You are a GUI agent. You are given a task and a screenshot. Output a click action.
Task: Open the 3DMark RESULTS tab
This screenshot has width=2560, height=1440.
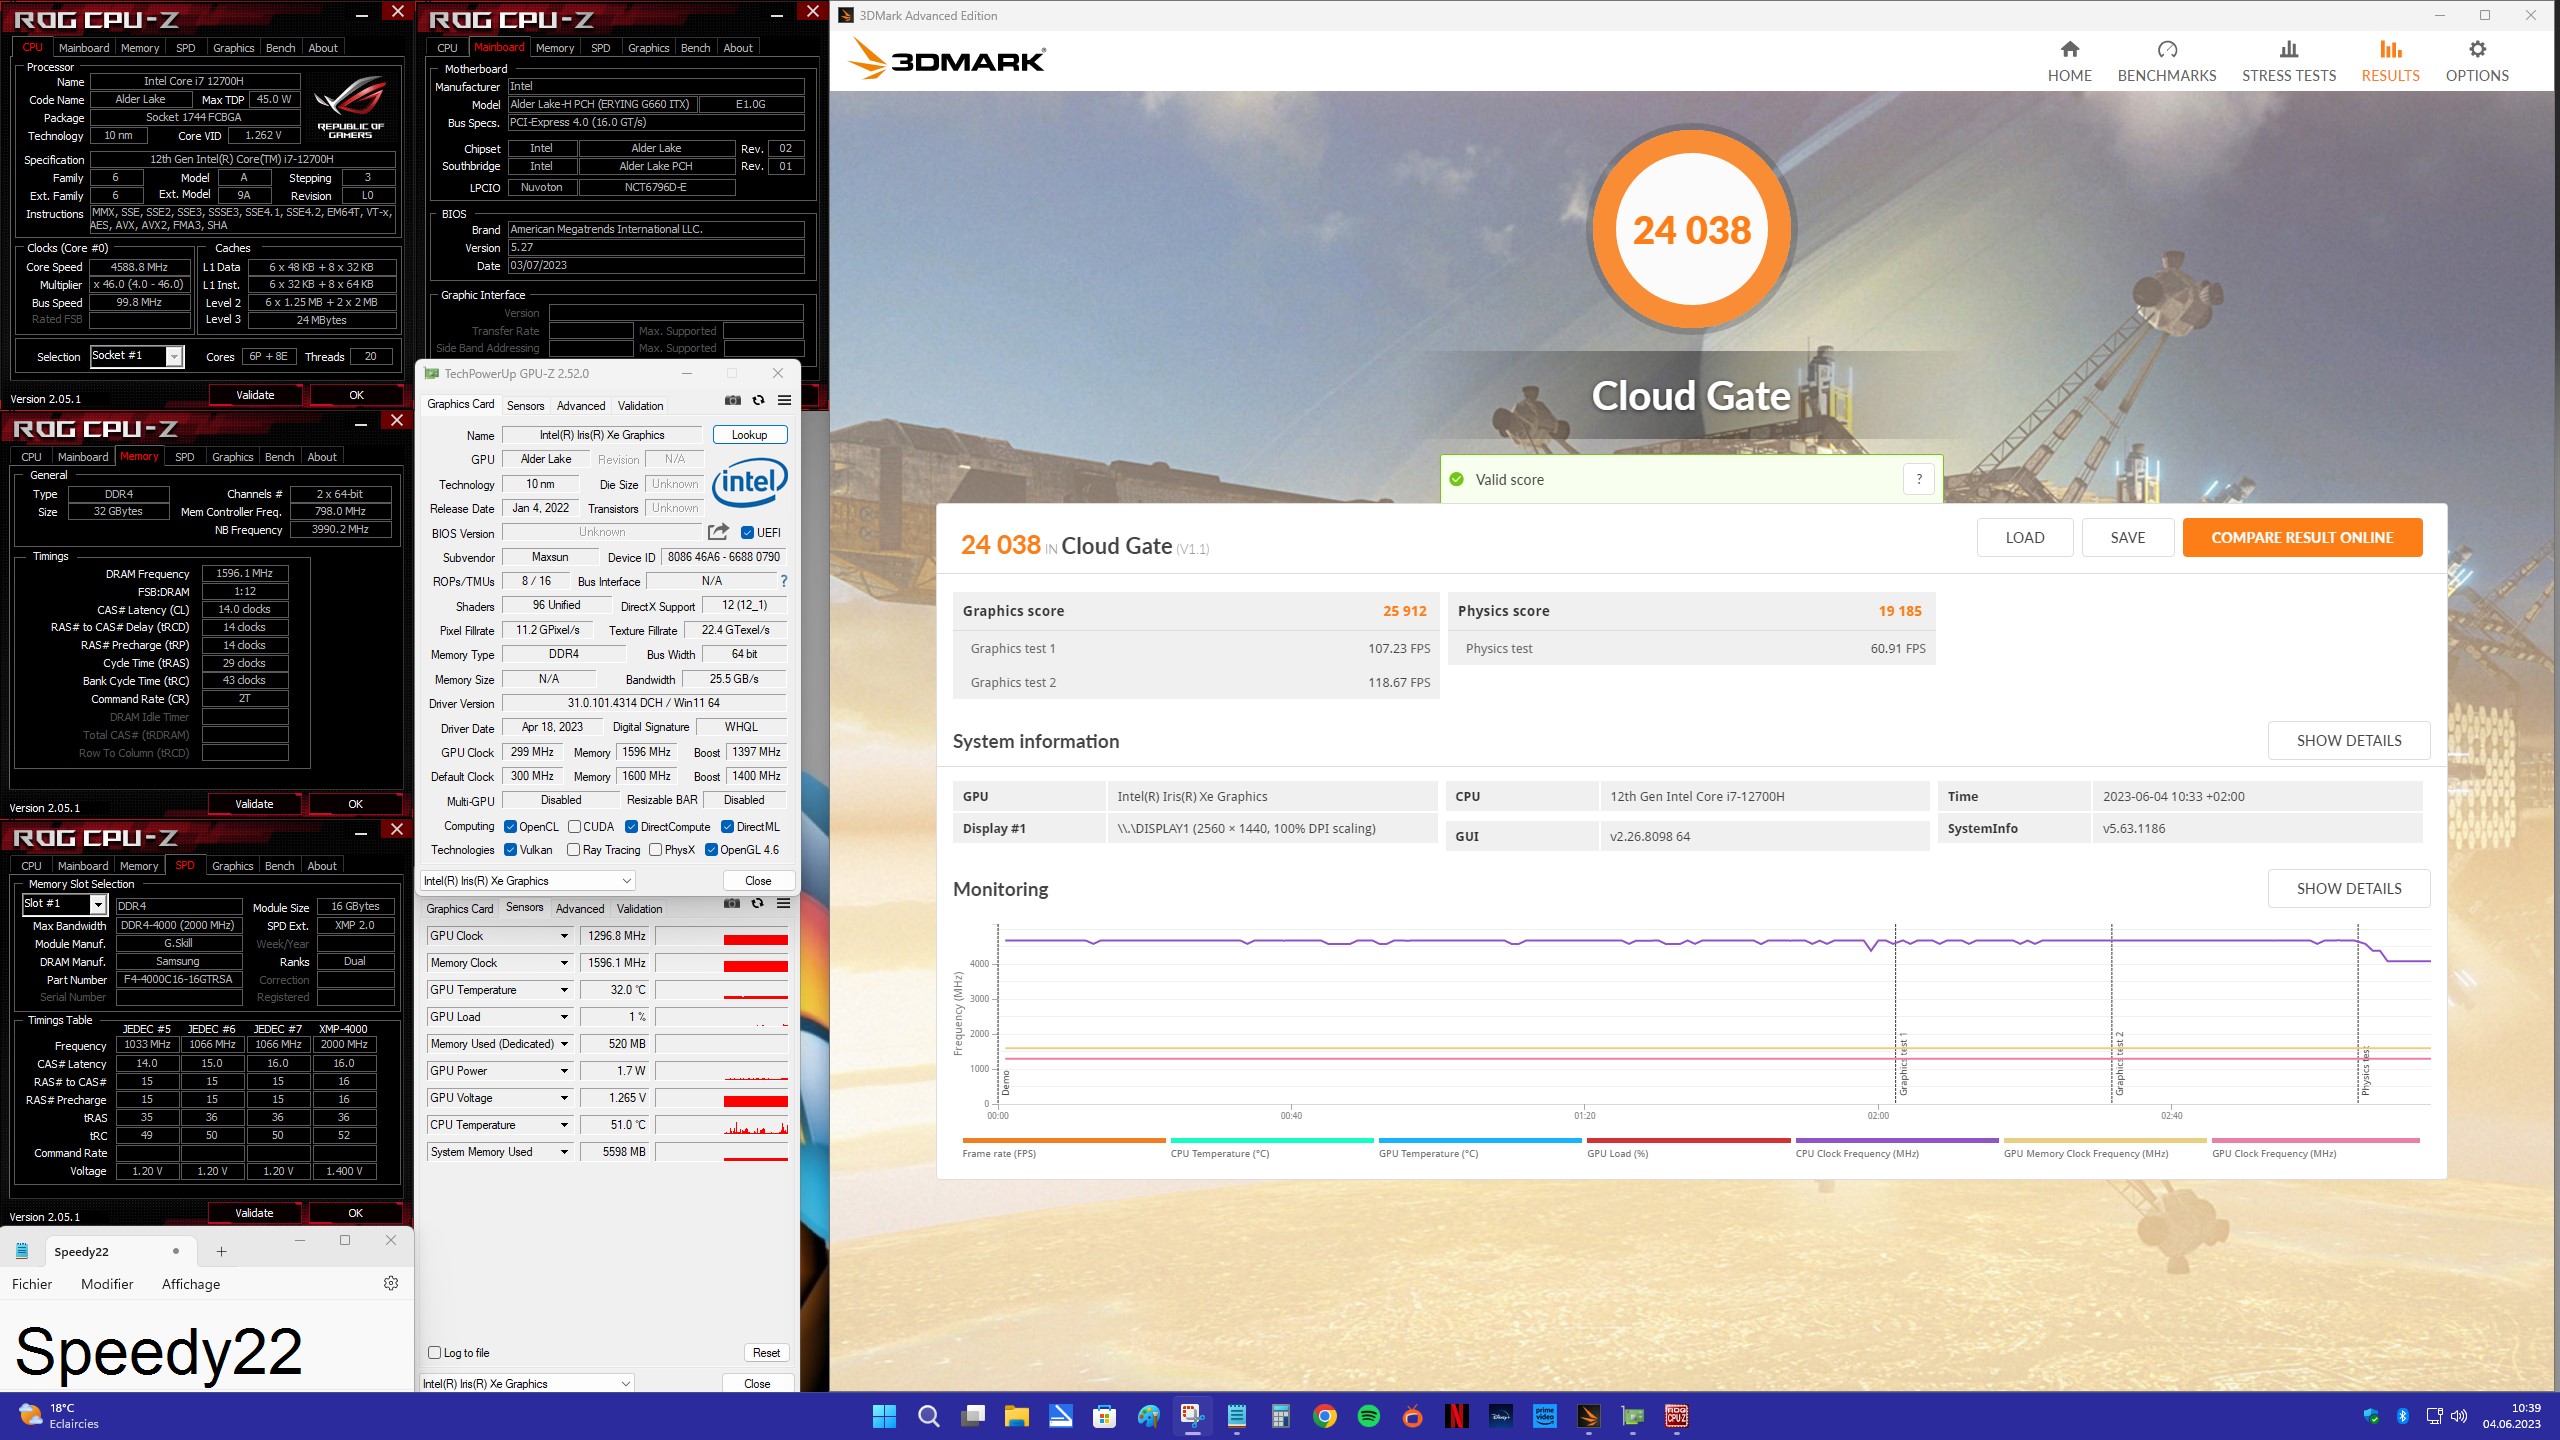click(x=2390, y=61)
